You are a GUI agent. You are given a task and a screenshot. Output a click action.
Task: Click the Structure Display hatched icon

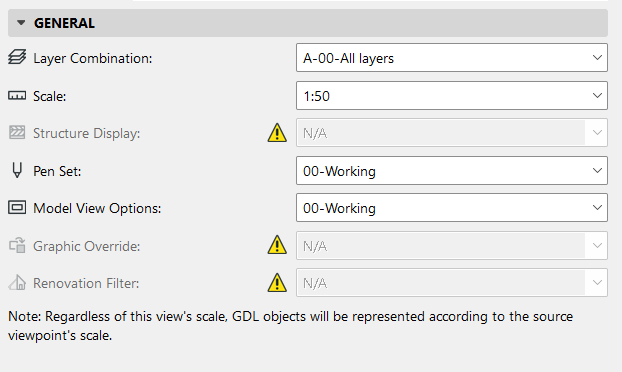(x=17, y=132)
